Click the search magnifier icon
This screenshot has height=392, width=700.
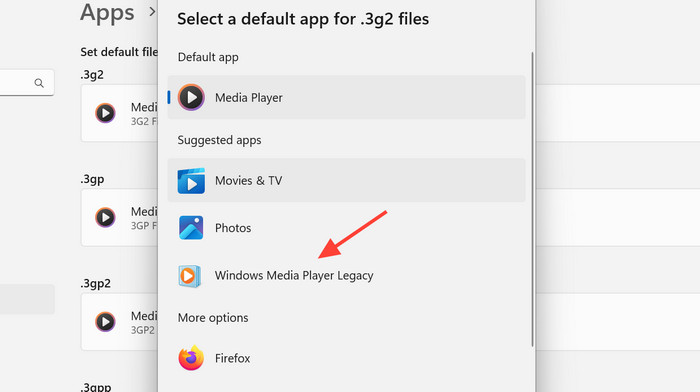pos(39,83)
